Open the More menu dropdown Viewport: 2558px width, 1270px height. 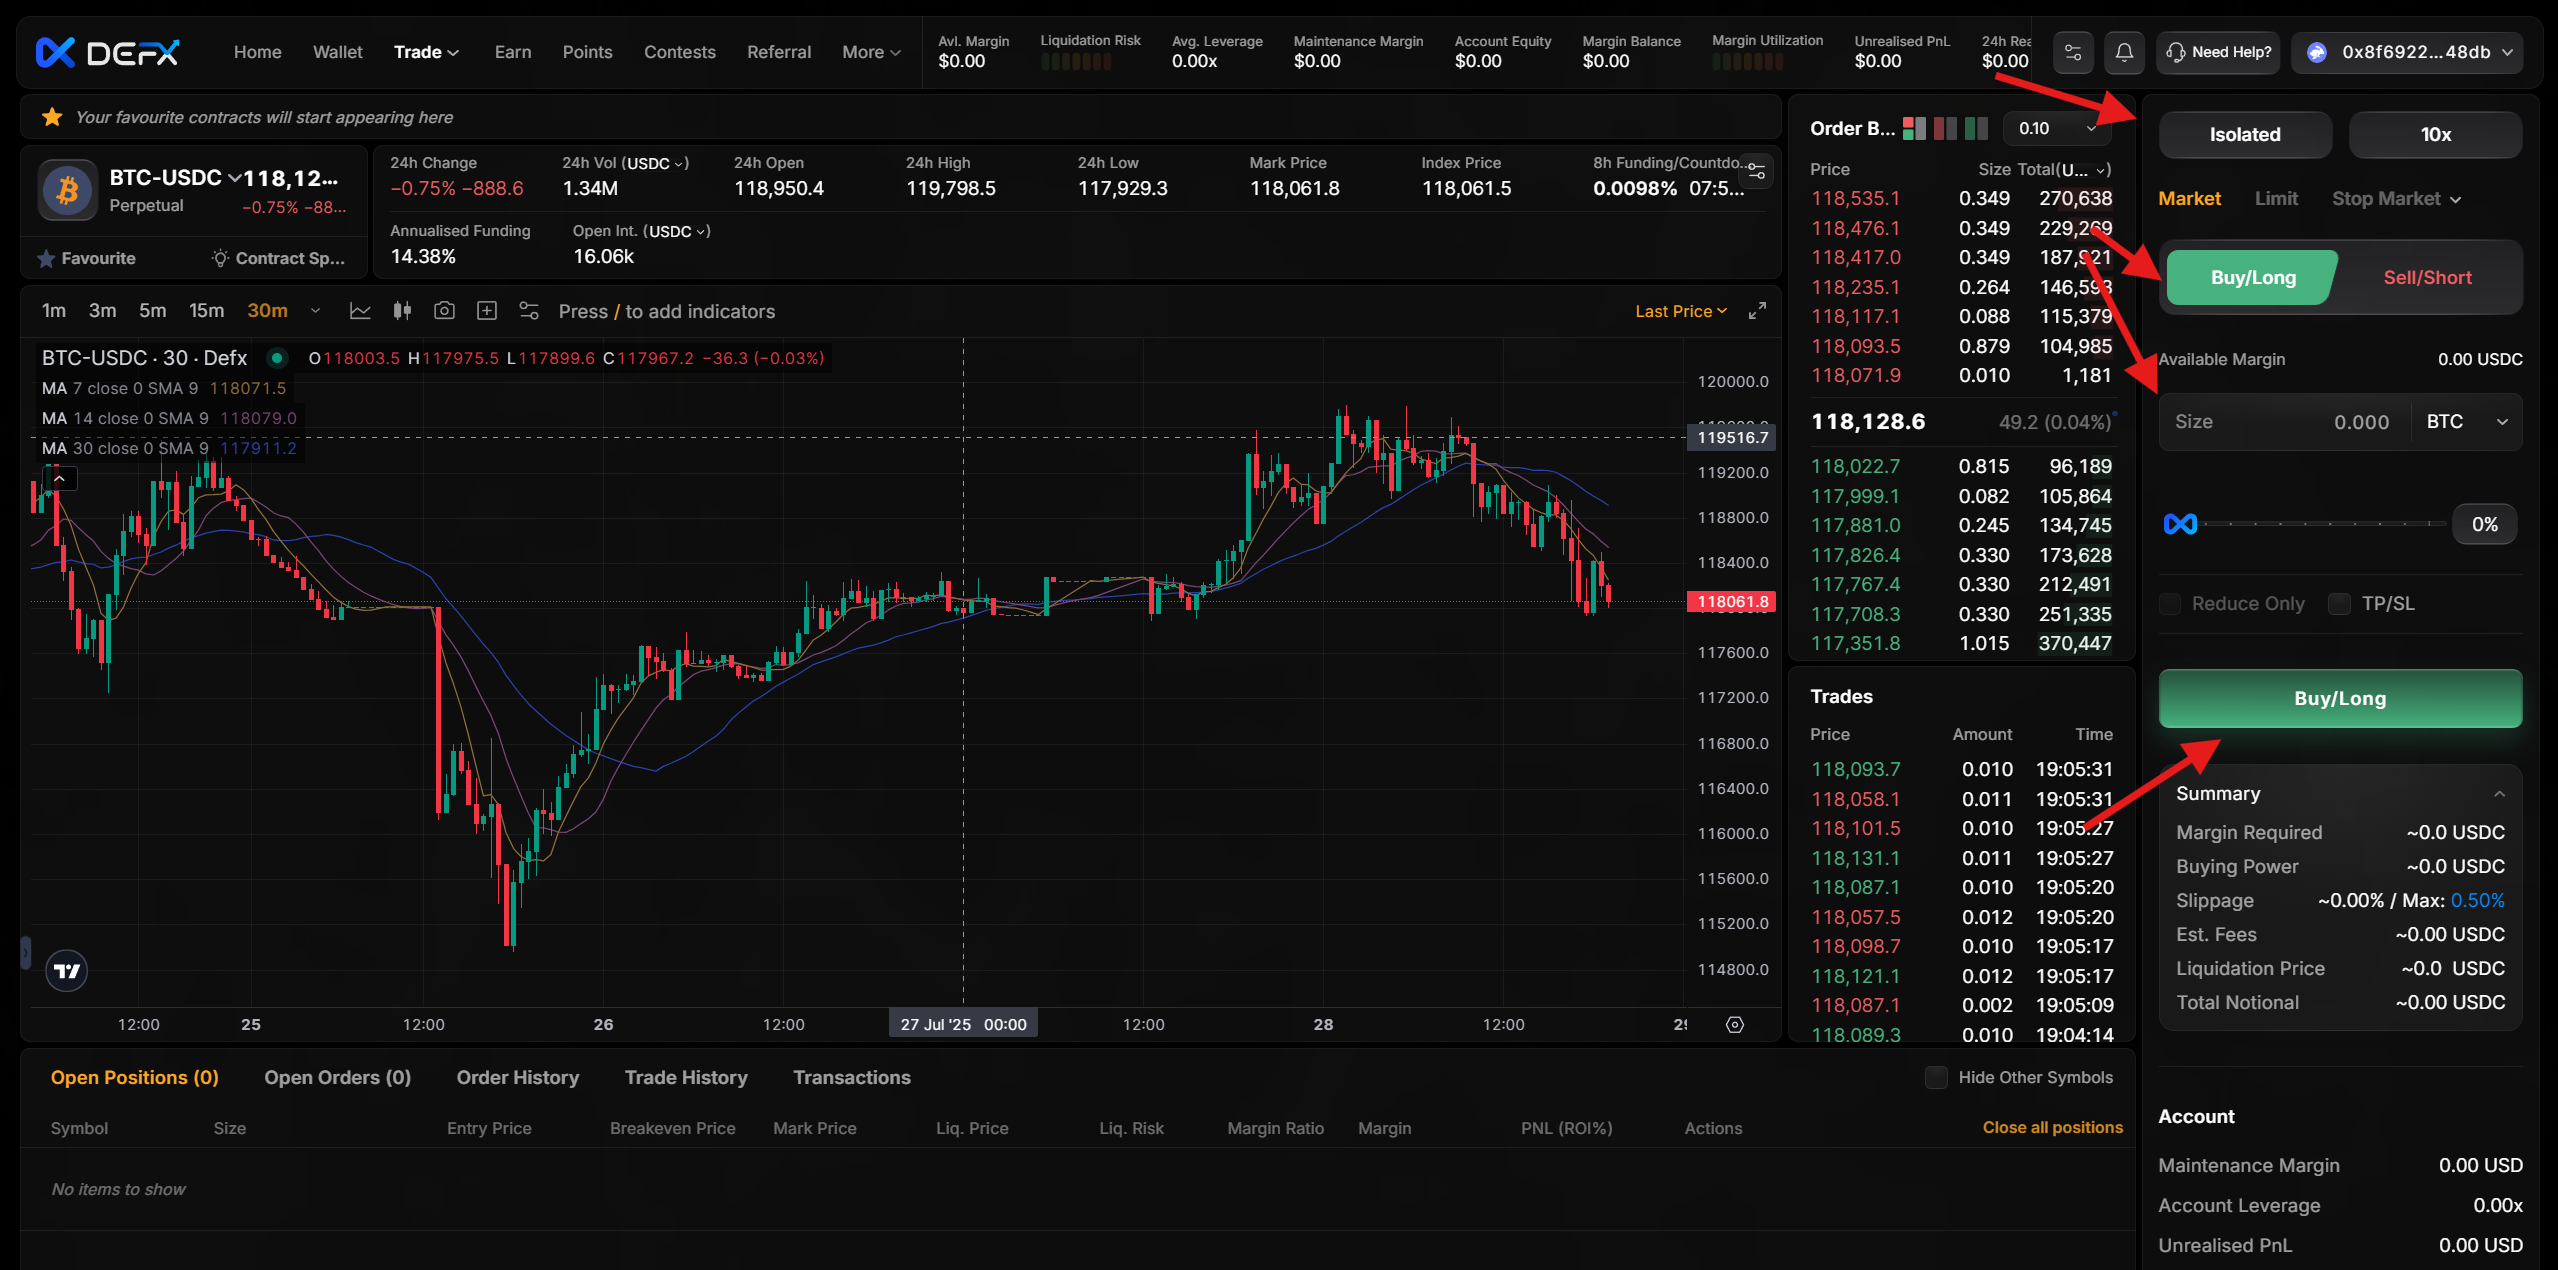pos(871,52)
